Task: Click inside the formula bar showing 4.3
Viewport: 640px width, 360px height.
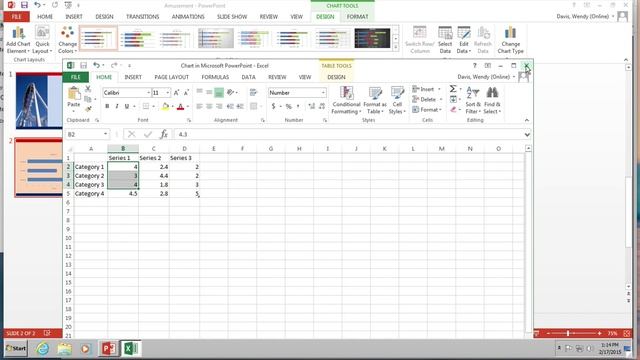Action: coord(349,134)
